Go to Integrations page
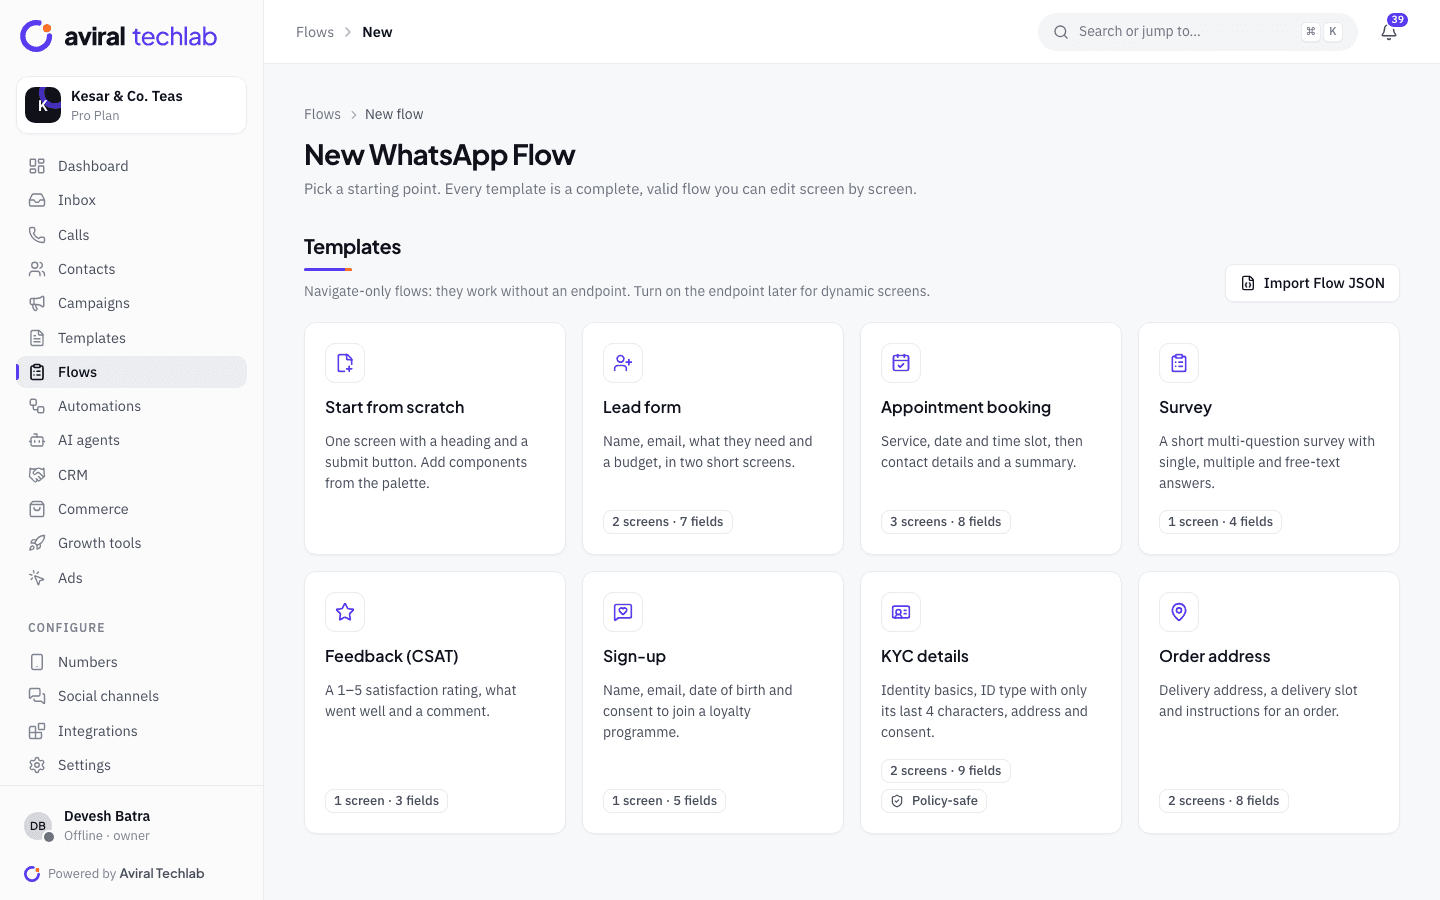 pos(131,731)
